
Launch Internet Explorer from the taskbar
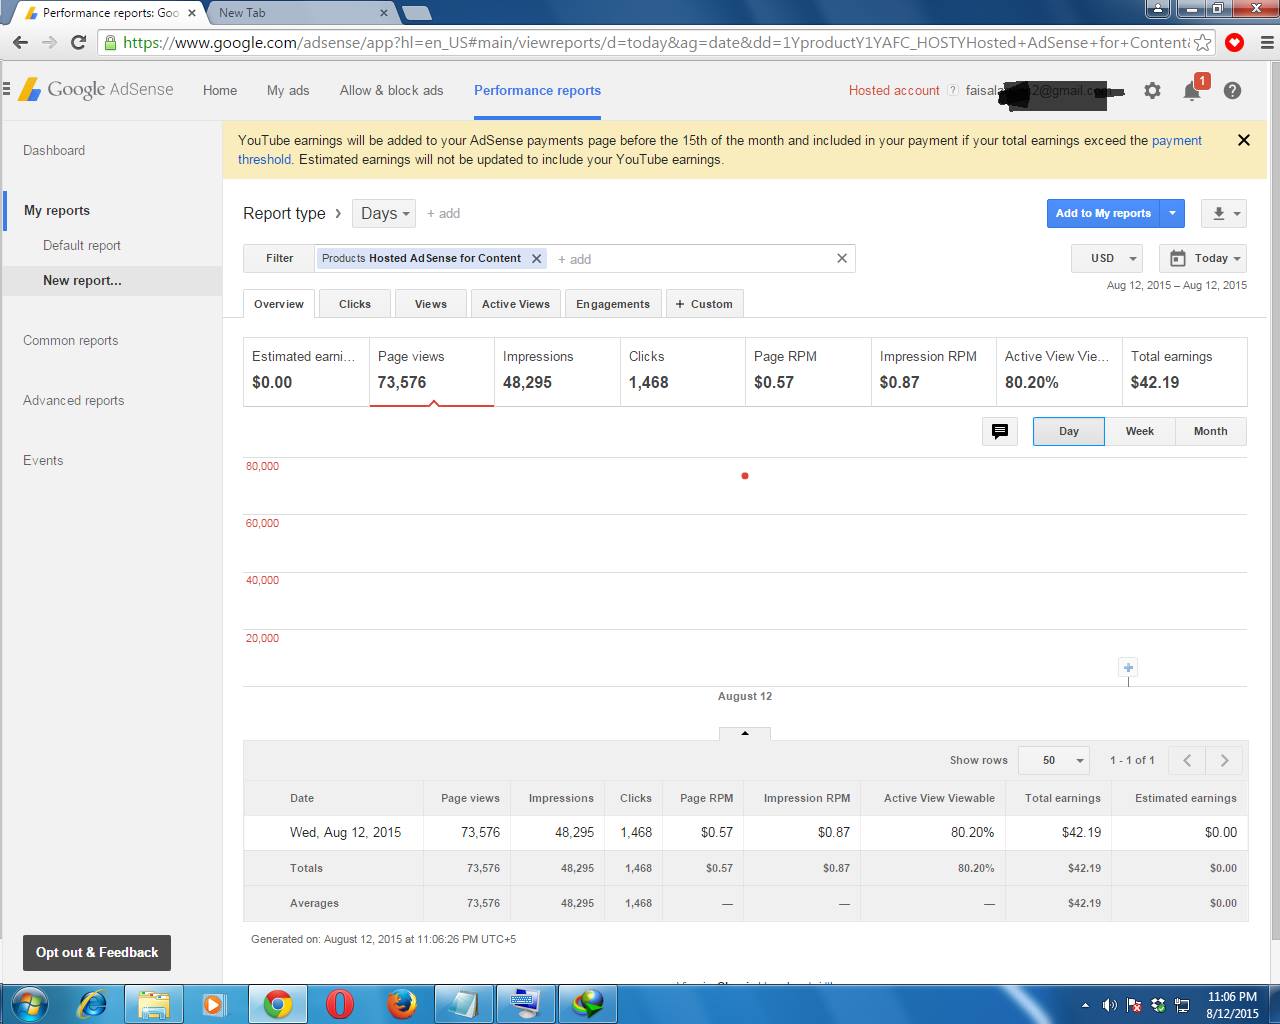pyautogui.click(x=92, y=1003)
